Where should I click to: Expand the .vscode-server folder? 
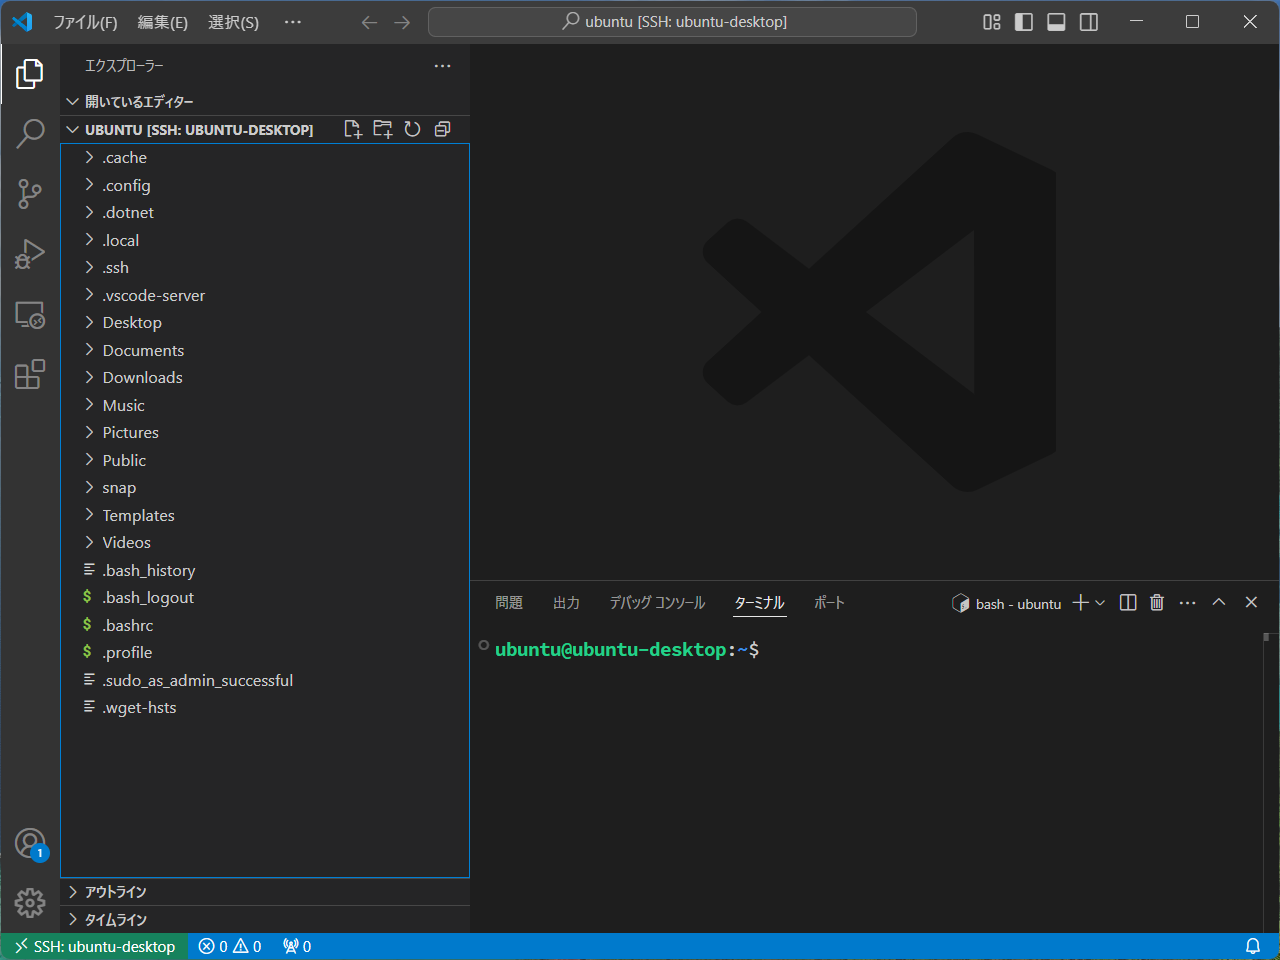[x=265, y=295]
